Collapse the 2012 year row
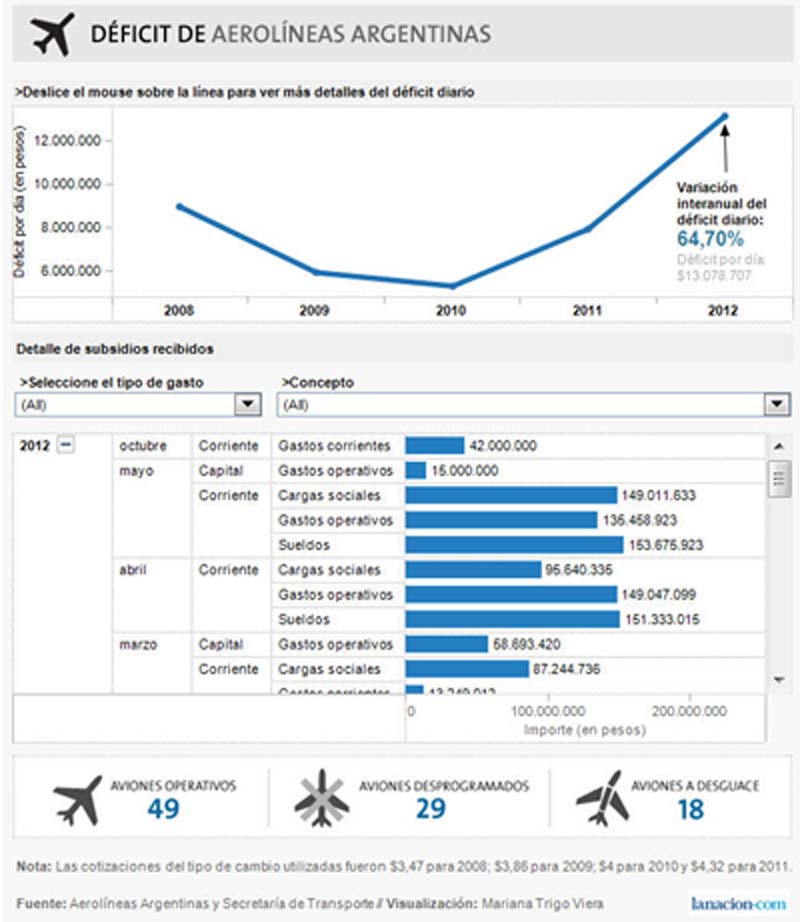Screen dimensions: 800x922 pyautogui.click(x=66, y=445)
